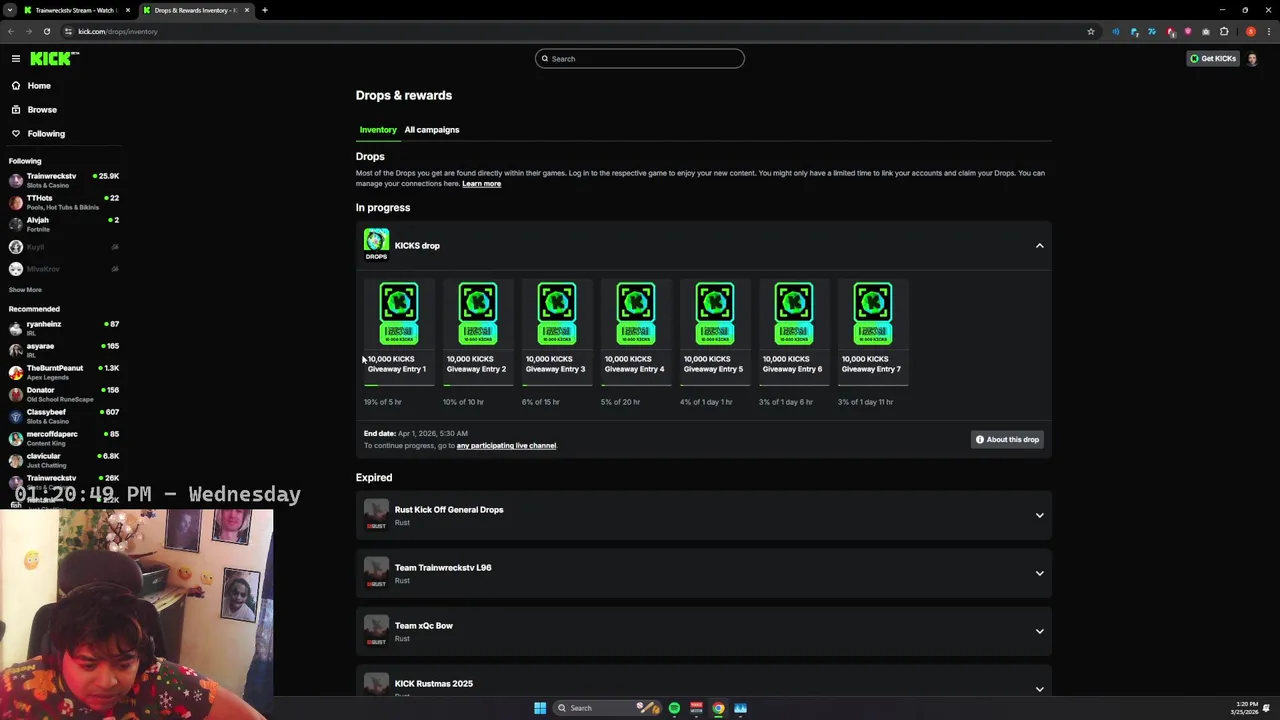Click '19% of 5 hr' progress text

[x=383, y=402]
